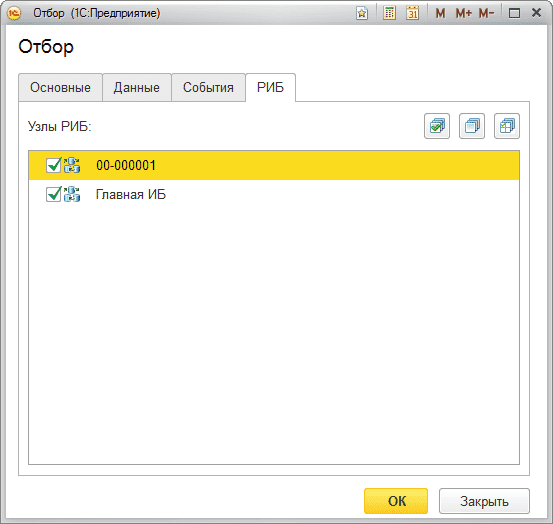Click the 1C application logo icon
This screenshot has width=553, height=524.
[14, 13]
